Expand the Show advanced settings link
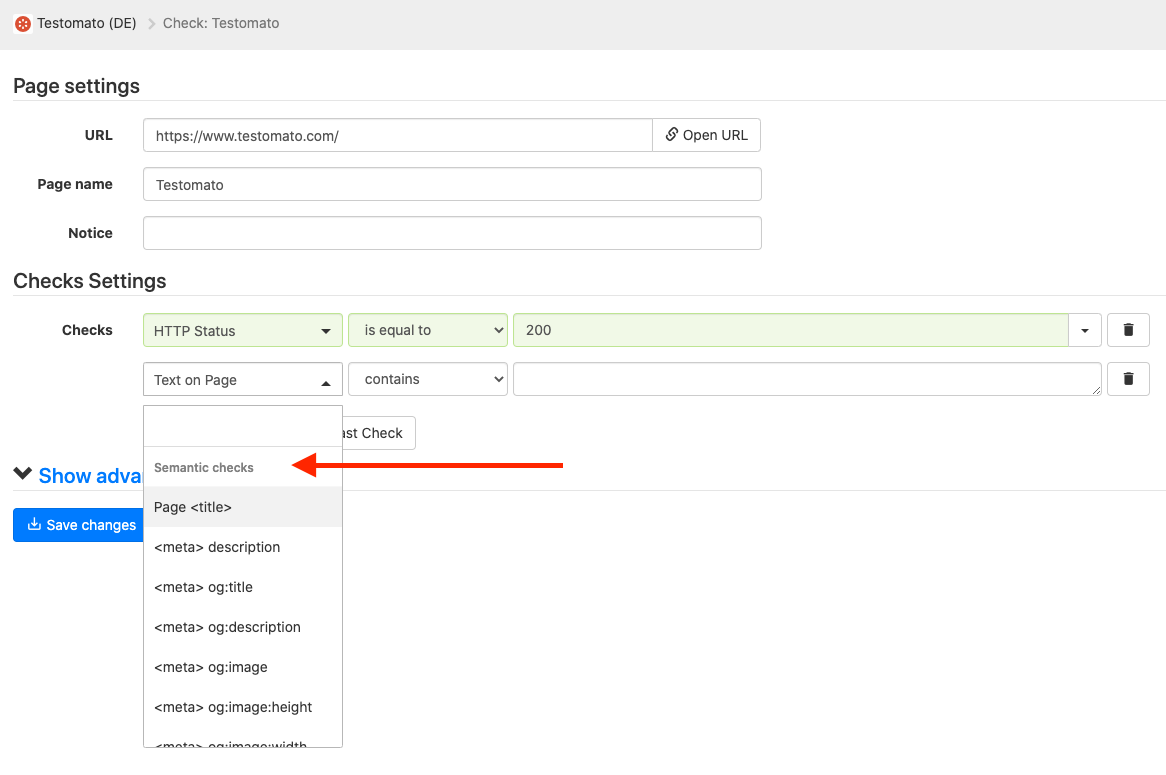The image size is (1166, 775). [x=77, y=476]
